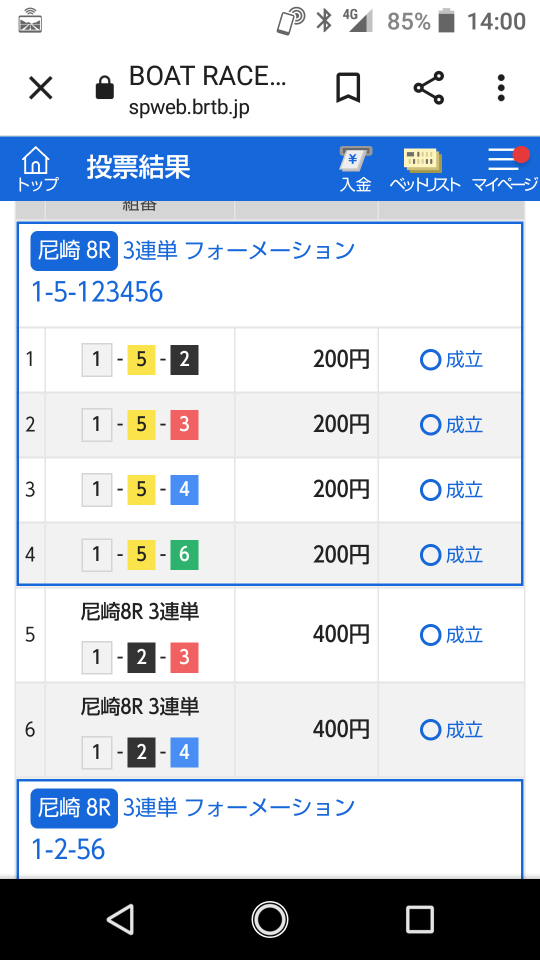The width and height of the screenshot is (540, 960).
Task: Tap the Android back navigation button
Action: pos(121,920)
